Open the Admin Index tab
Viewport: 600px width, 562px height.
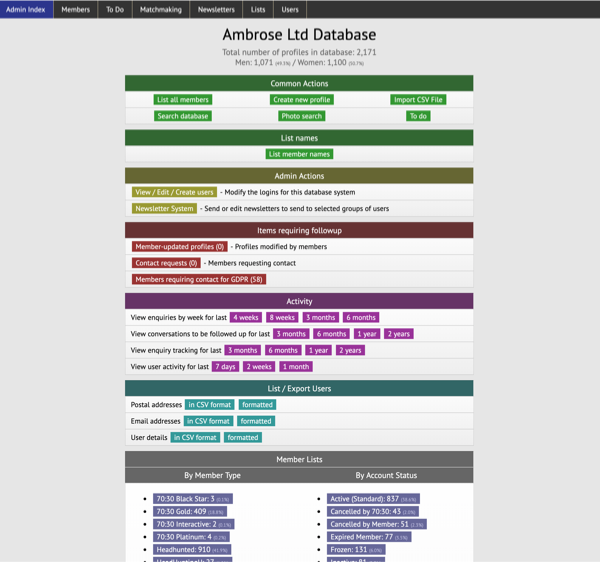(26, 10)
